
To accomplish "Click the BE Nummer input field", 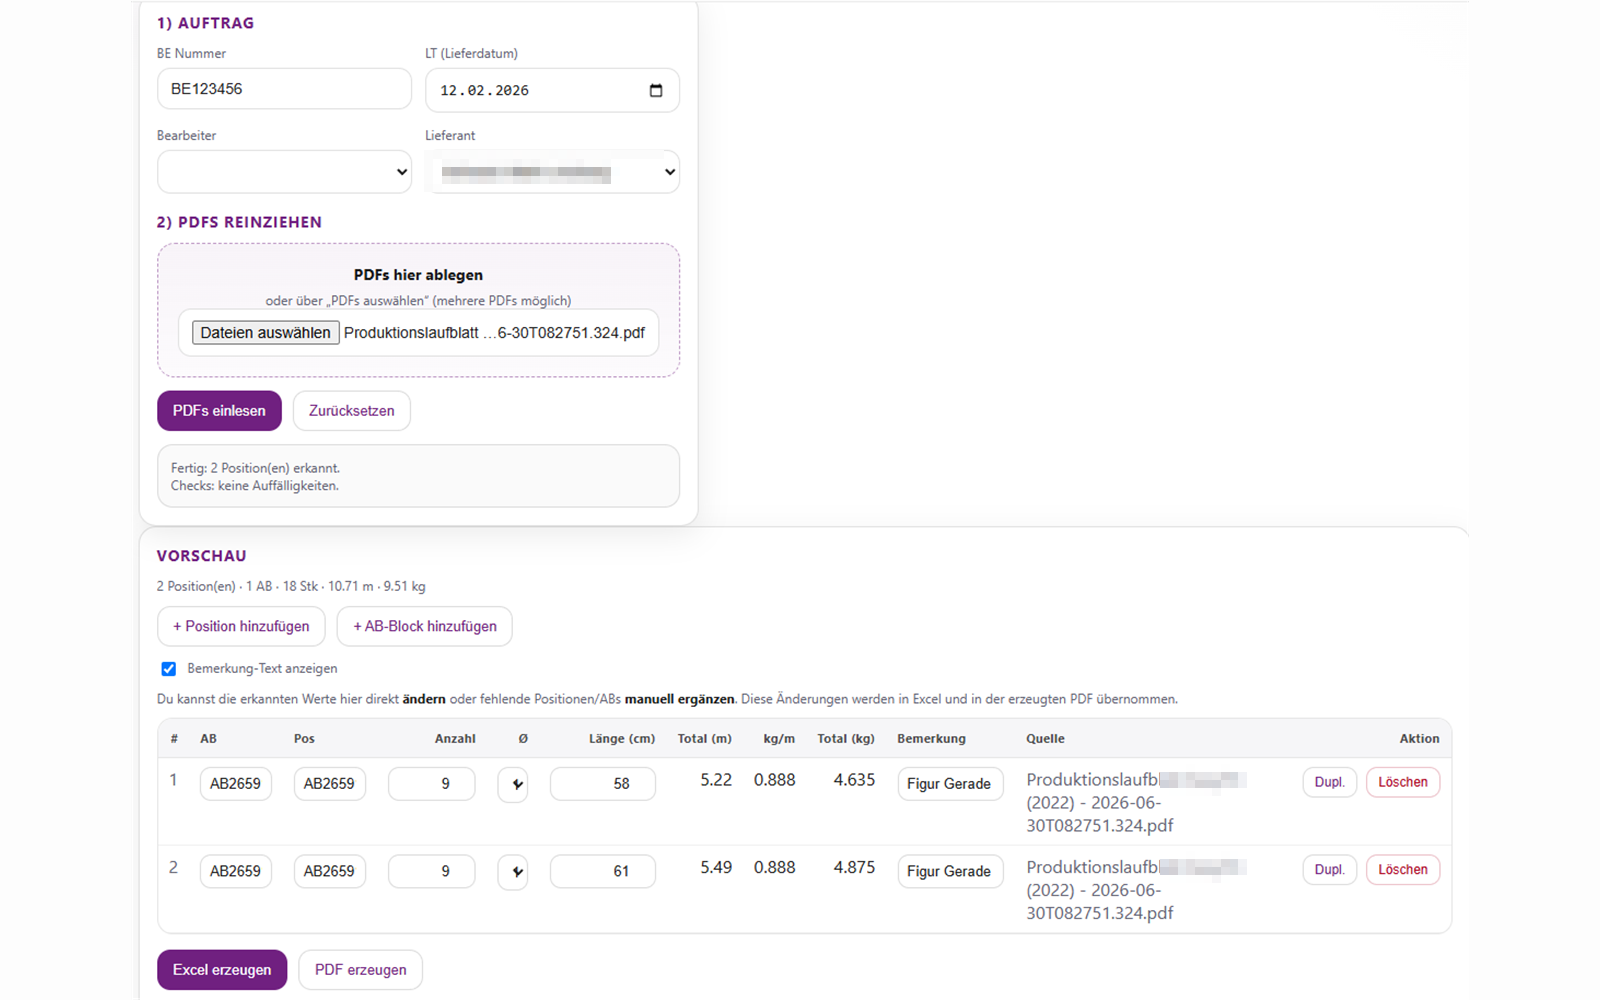I will [284, 89].
